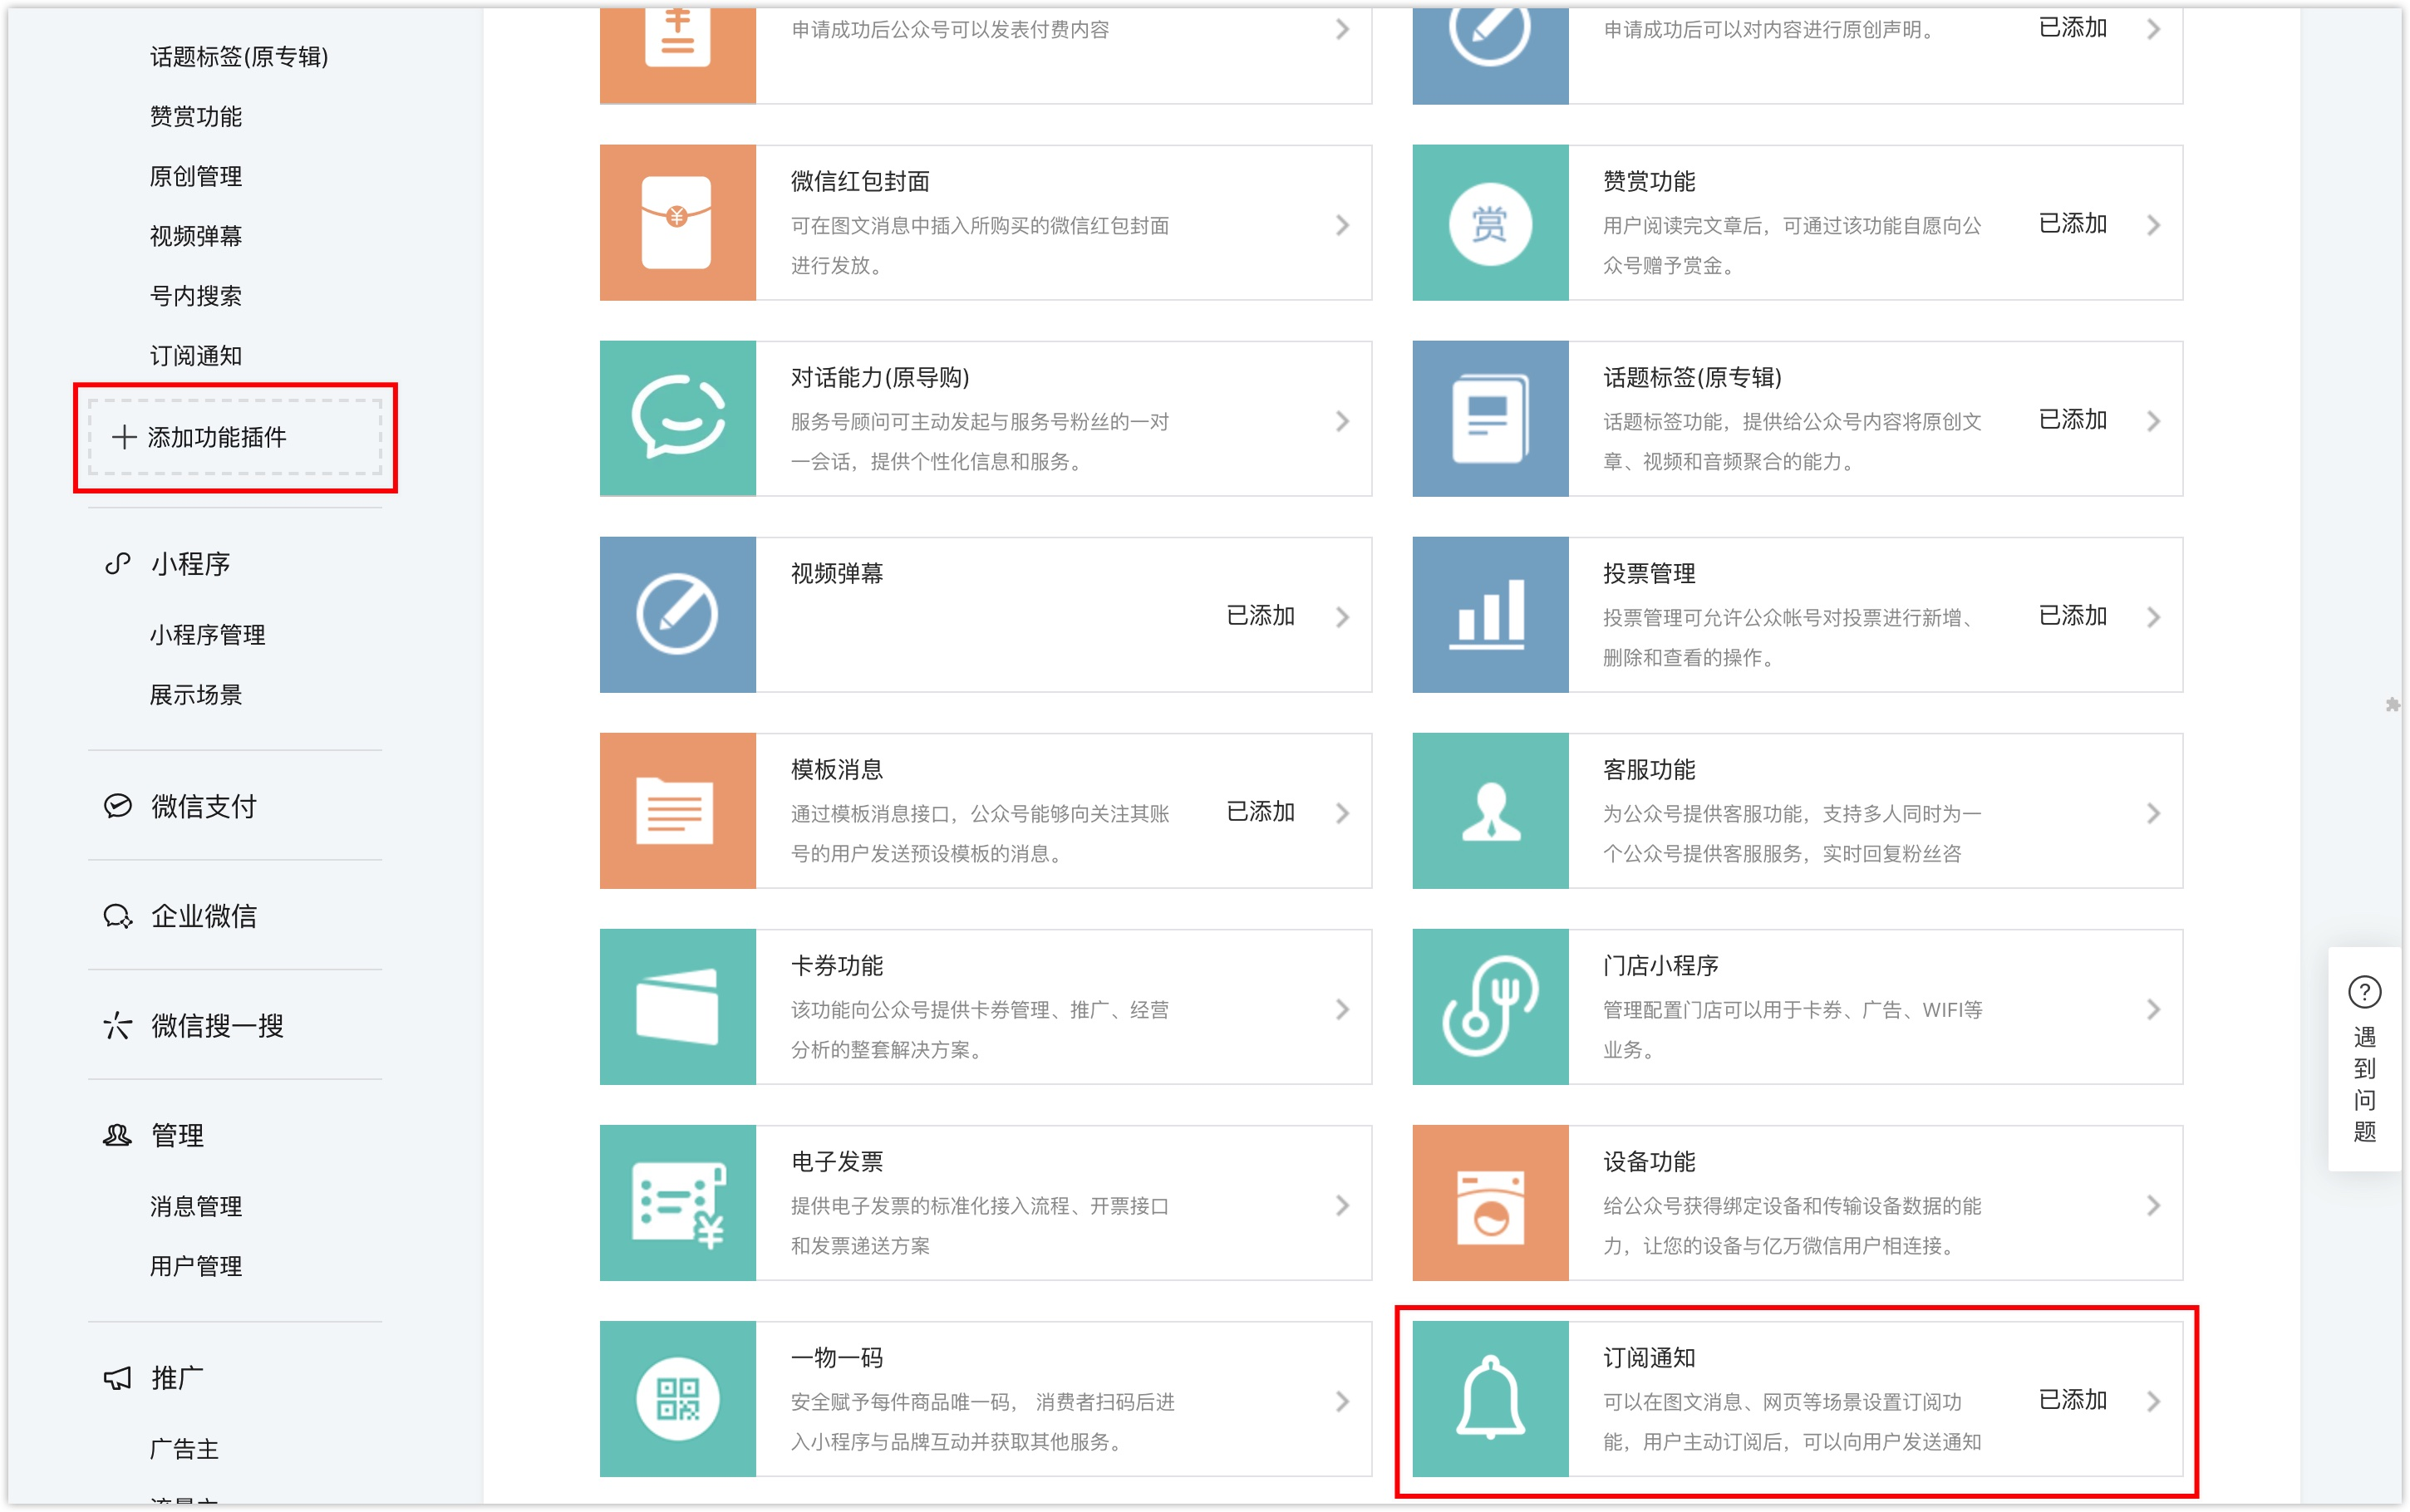Open 号内搜索 in the sidebar

(196, 296)
